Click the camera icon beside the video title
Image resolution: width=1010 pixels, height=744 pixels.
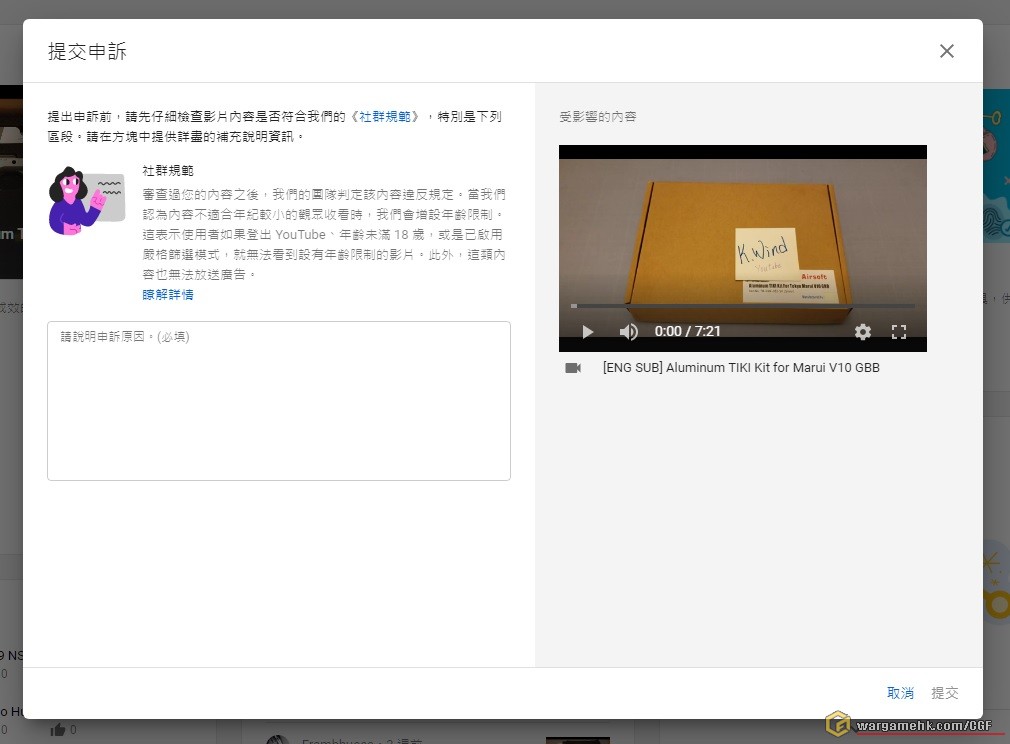(573, 368)
